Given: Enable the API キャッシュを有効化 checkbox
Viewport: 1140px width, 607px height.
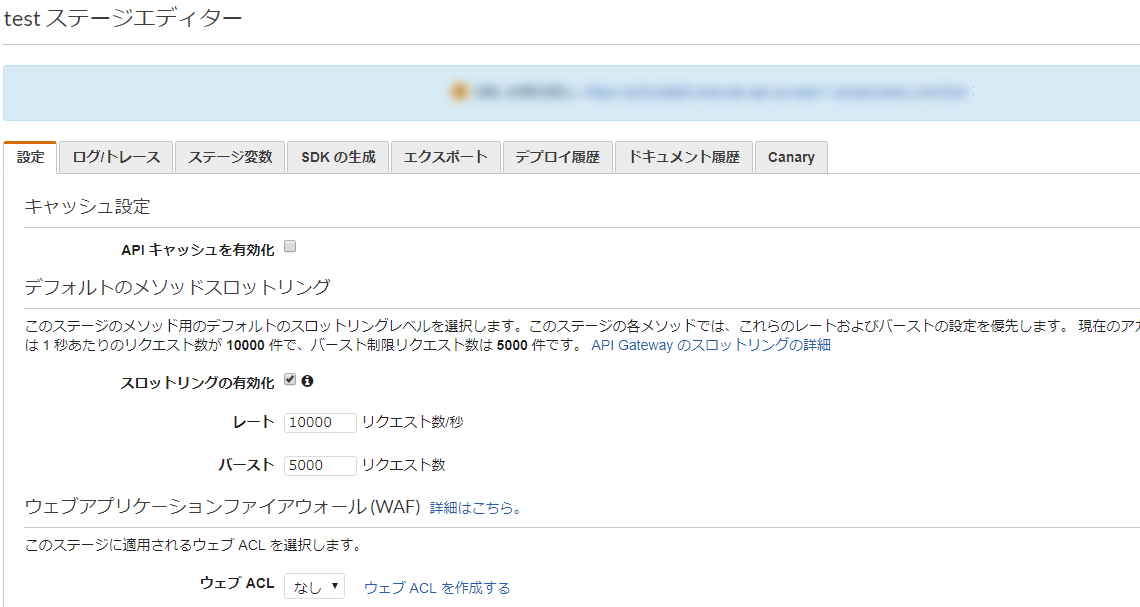Looking at the screenshot, I should (x=290, y=246).
